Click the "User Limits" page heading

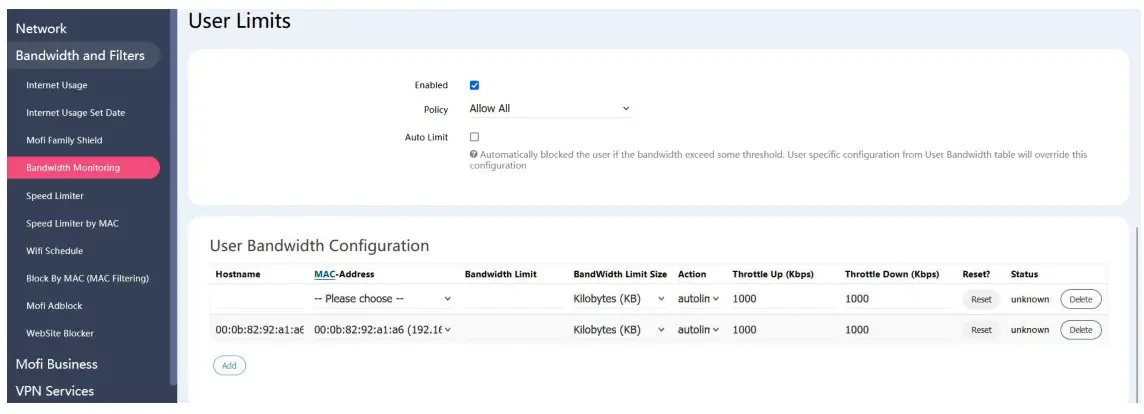click(239, 21)
